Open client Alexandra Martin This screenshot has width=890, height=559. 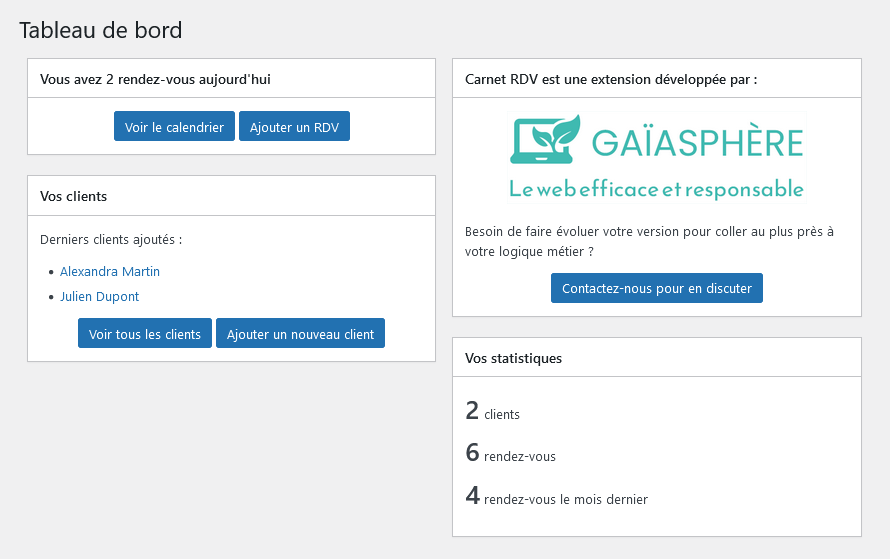coord(110,271)
